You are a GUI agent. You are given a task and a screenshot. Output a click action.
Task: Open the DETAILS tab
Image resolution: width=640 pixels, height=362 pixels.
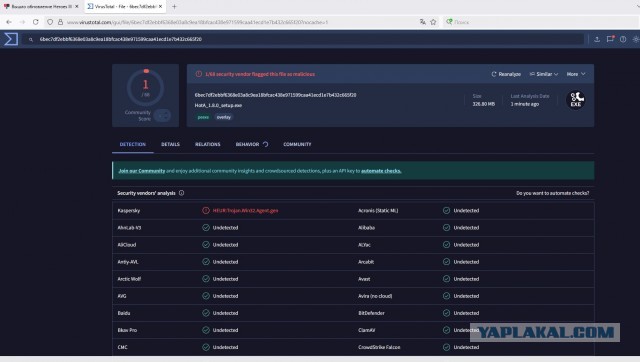tap(170, 144)
